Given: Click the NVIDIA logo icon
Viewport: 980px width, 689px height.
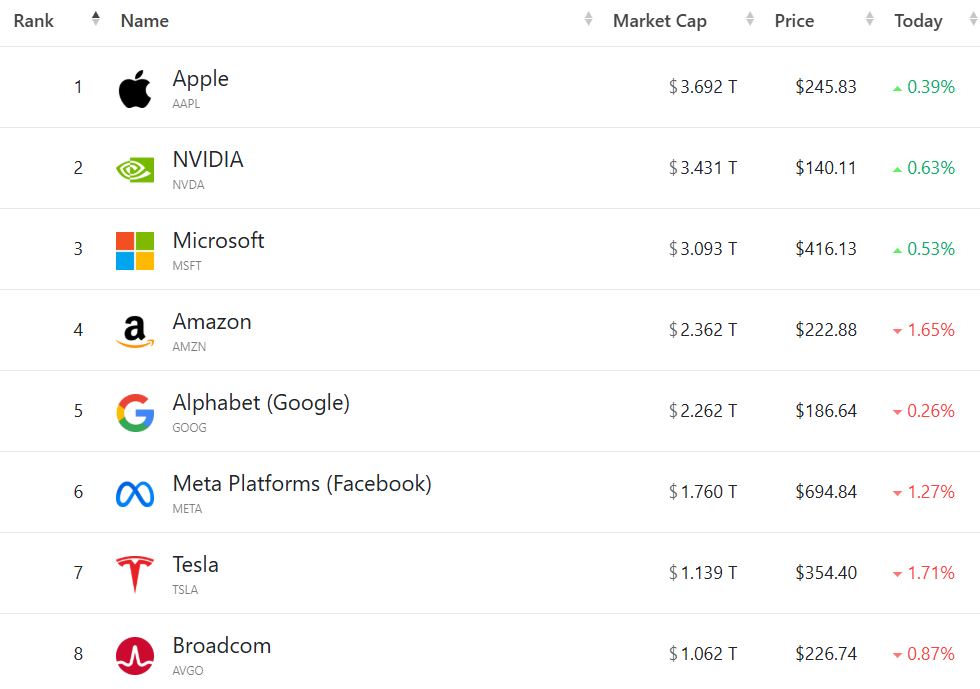Looking at the screenshot, I should pyautogui.click(x=135, y=169).
